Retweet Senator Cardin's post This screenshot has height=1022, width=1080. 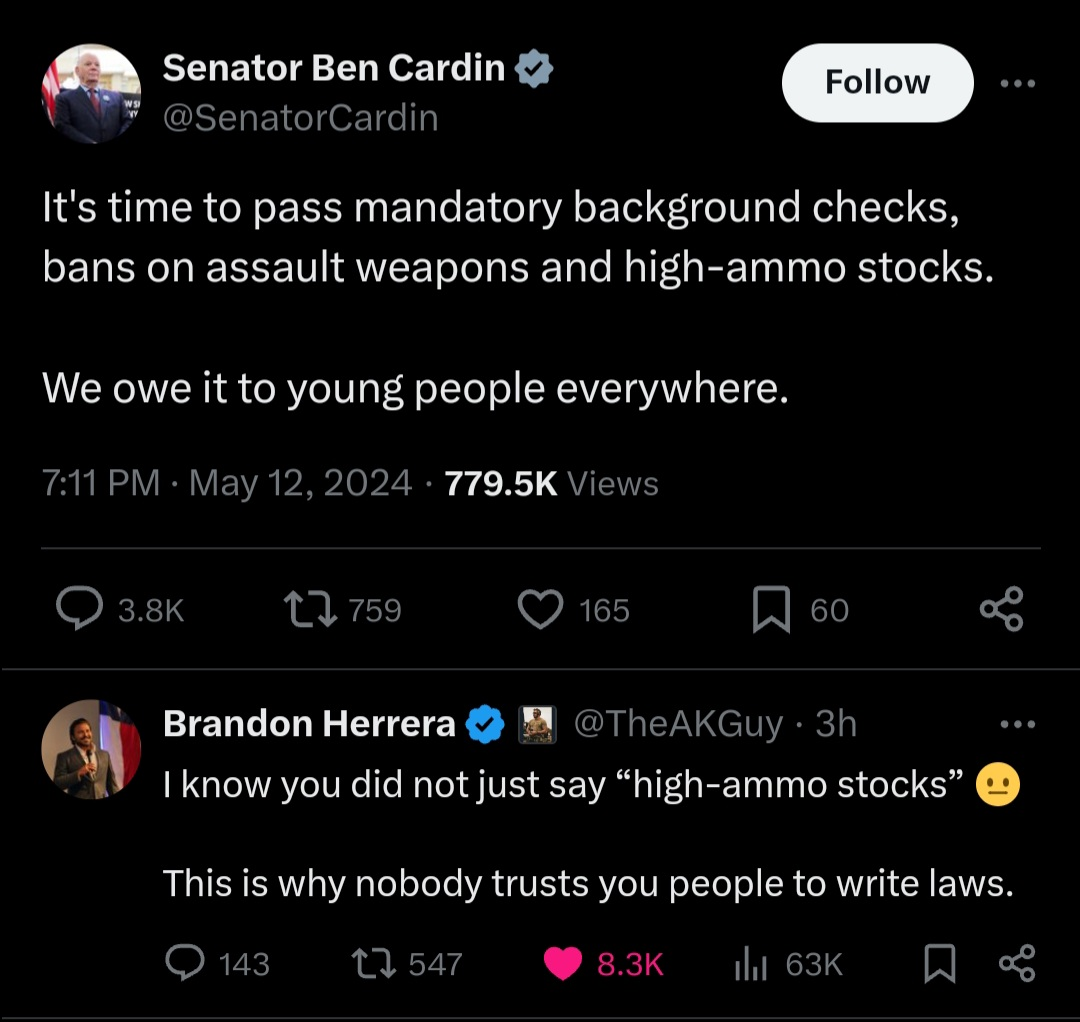(x=310, y=609)
